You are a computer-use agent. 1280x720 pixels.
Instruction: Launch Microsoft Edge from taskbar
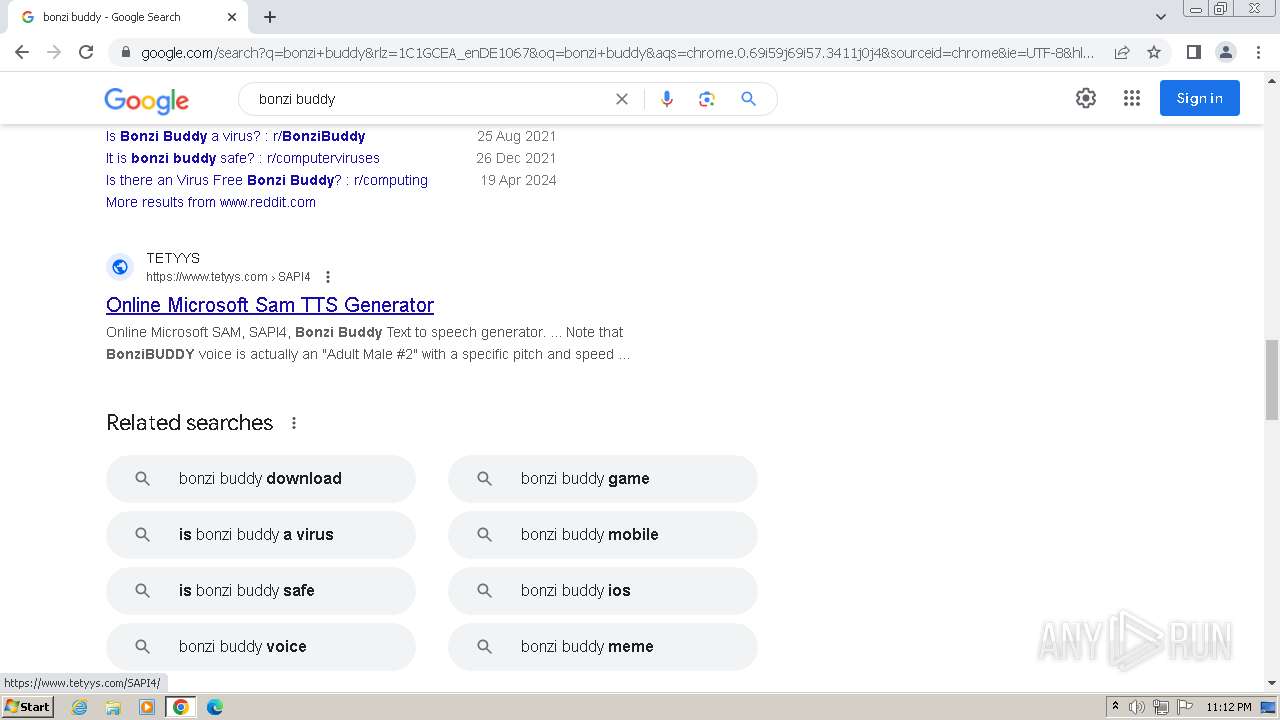(x=215, y=707)
